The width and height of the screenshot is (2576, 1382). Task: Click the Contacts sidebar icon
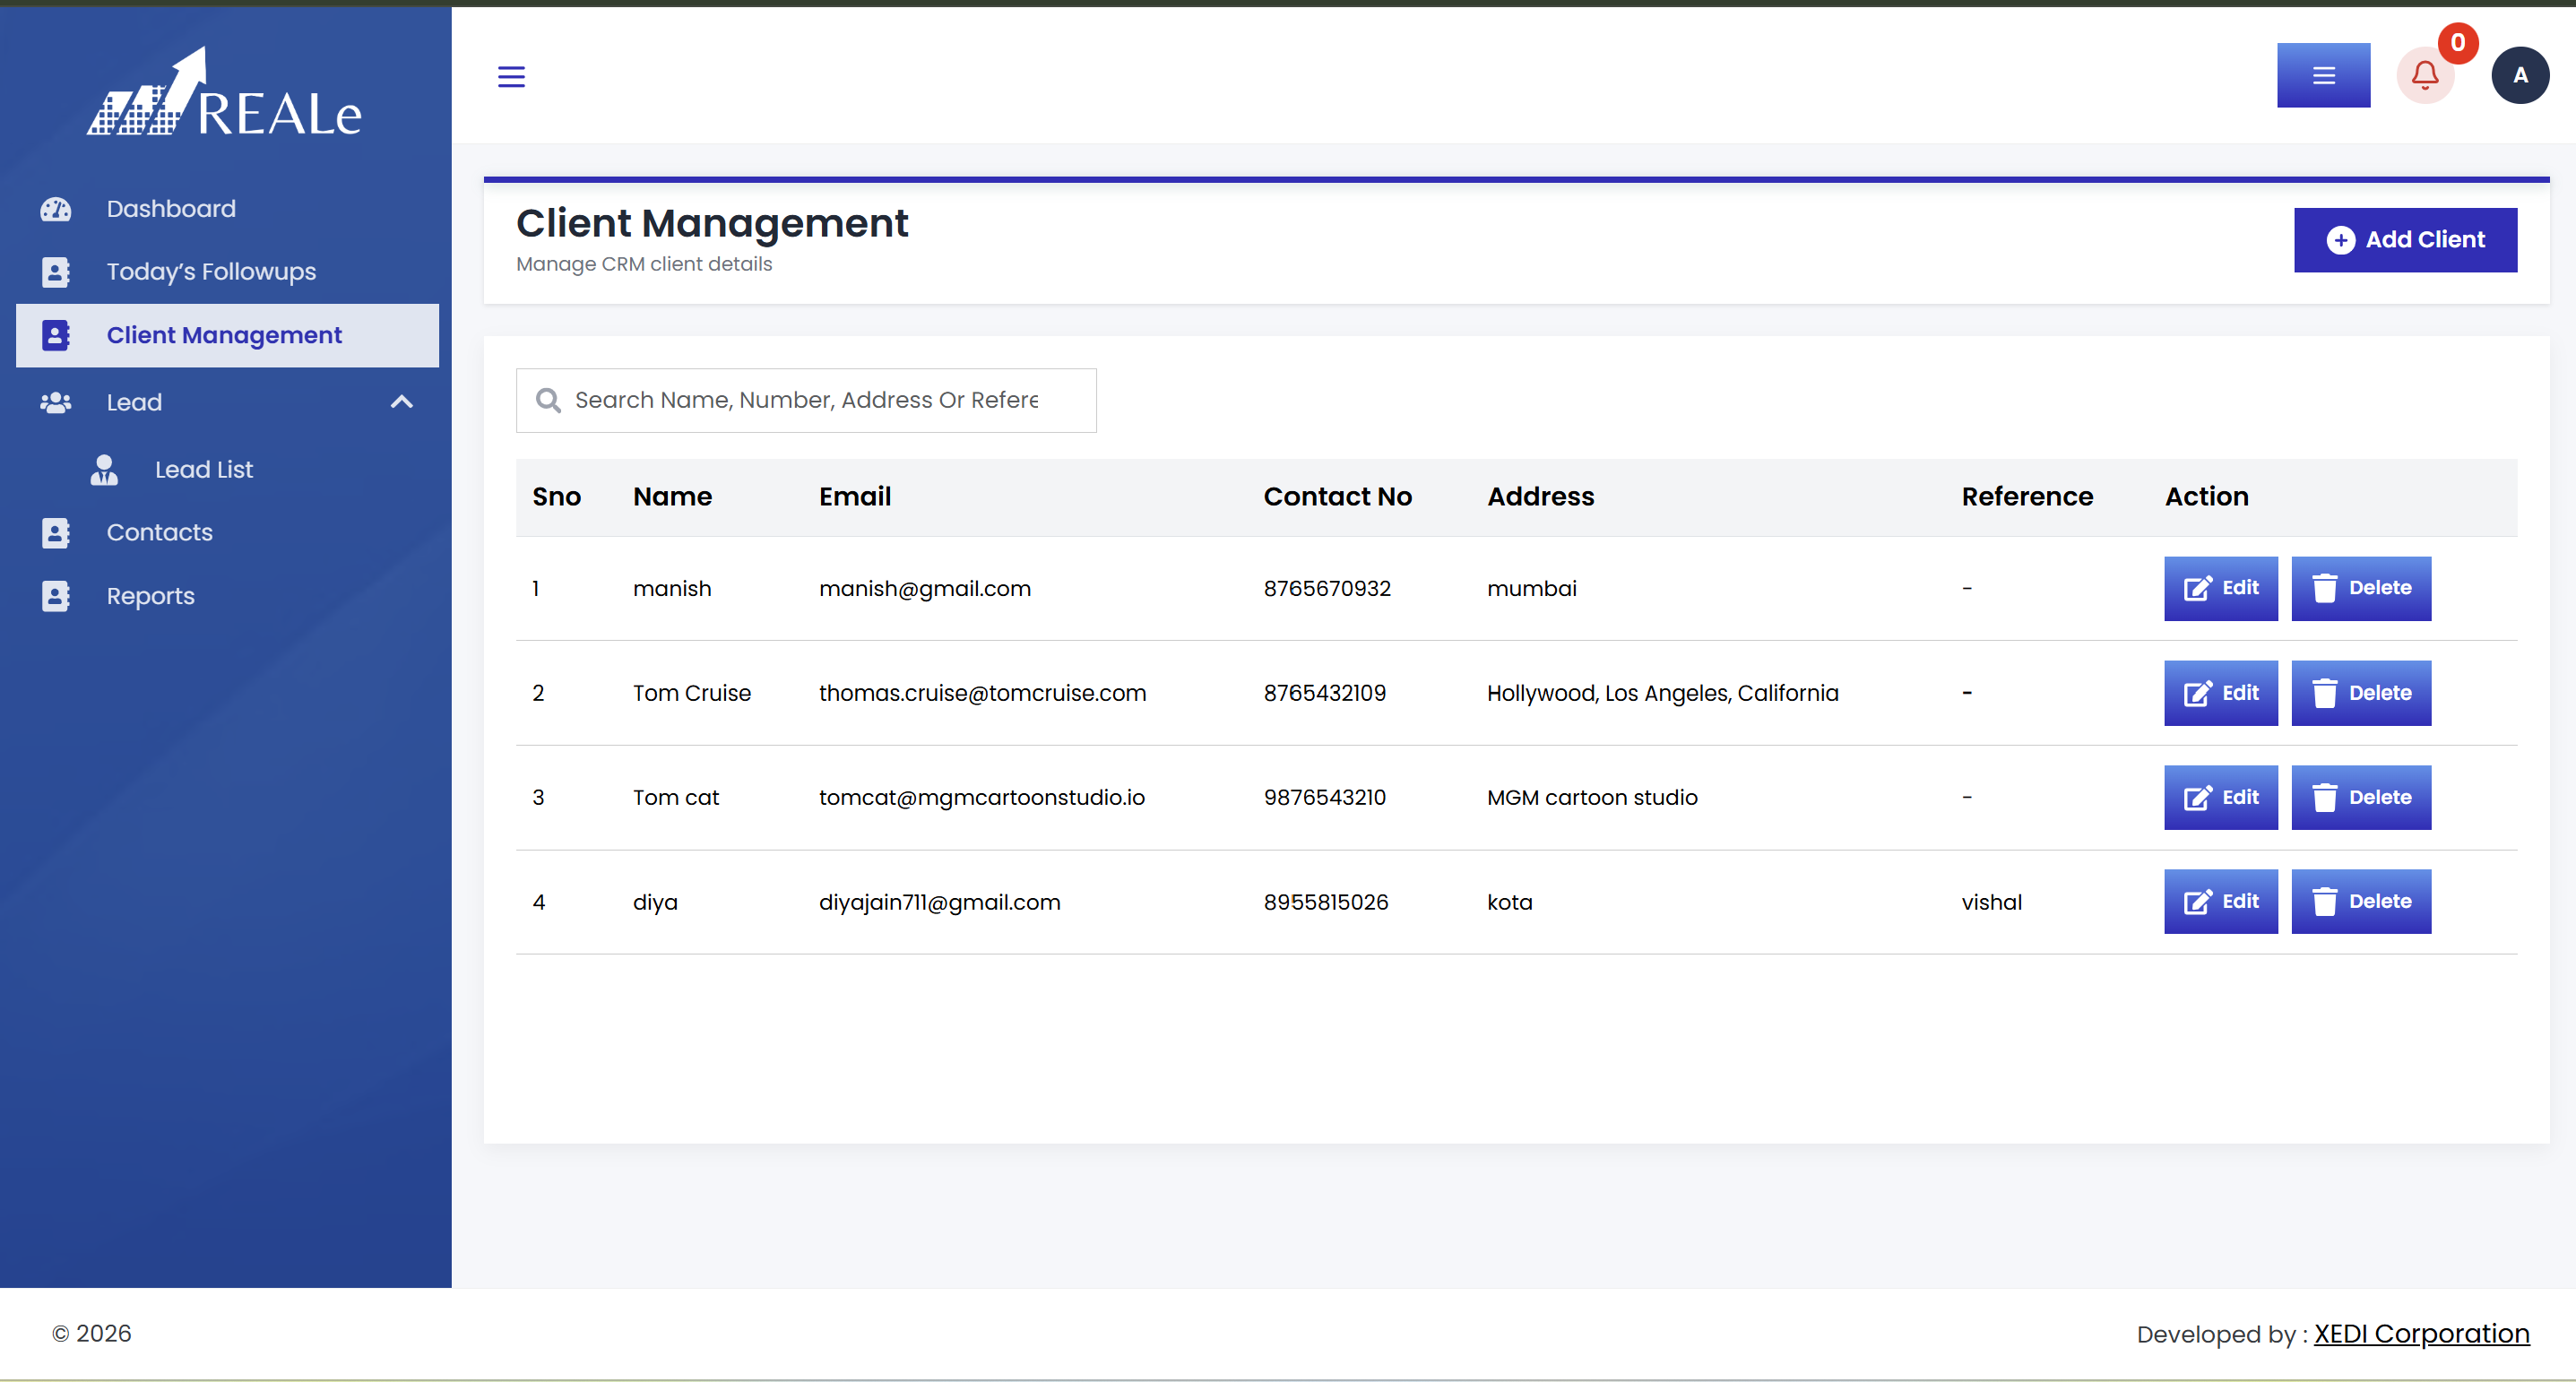tap(56, 533)
